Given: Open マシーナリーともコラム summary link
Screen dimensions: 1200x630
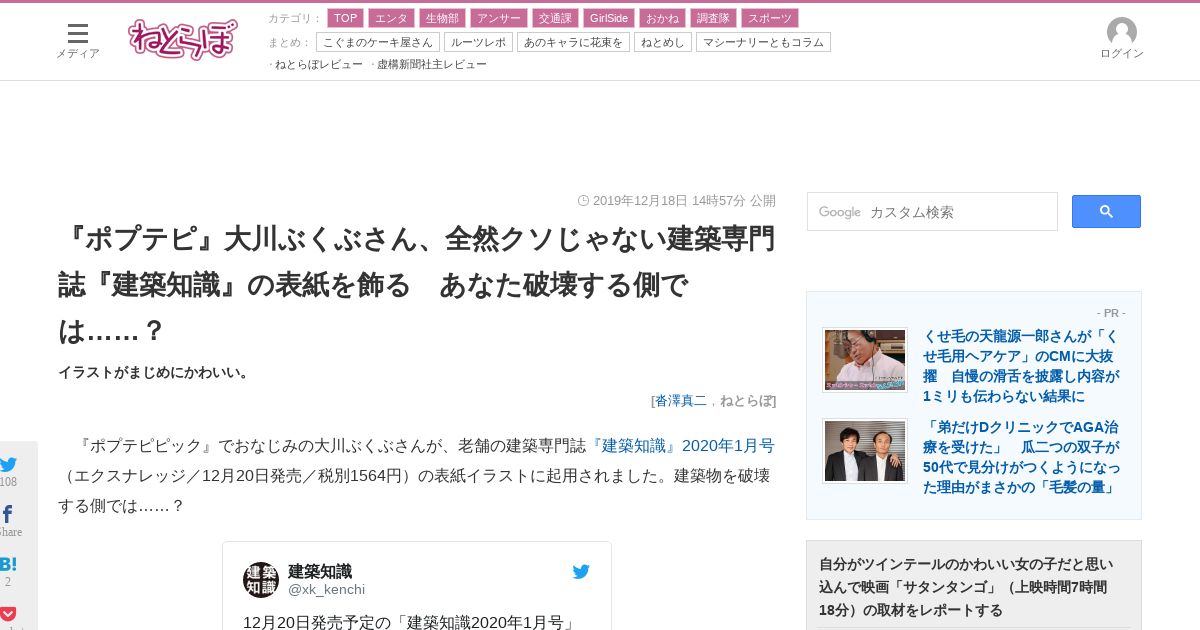Looking at the screenshot, I should point(763,42).
